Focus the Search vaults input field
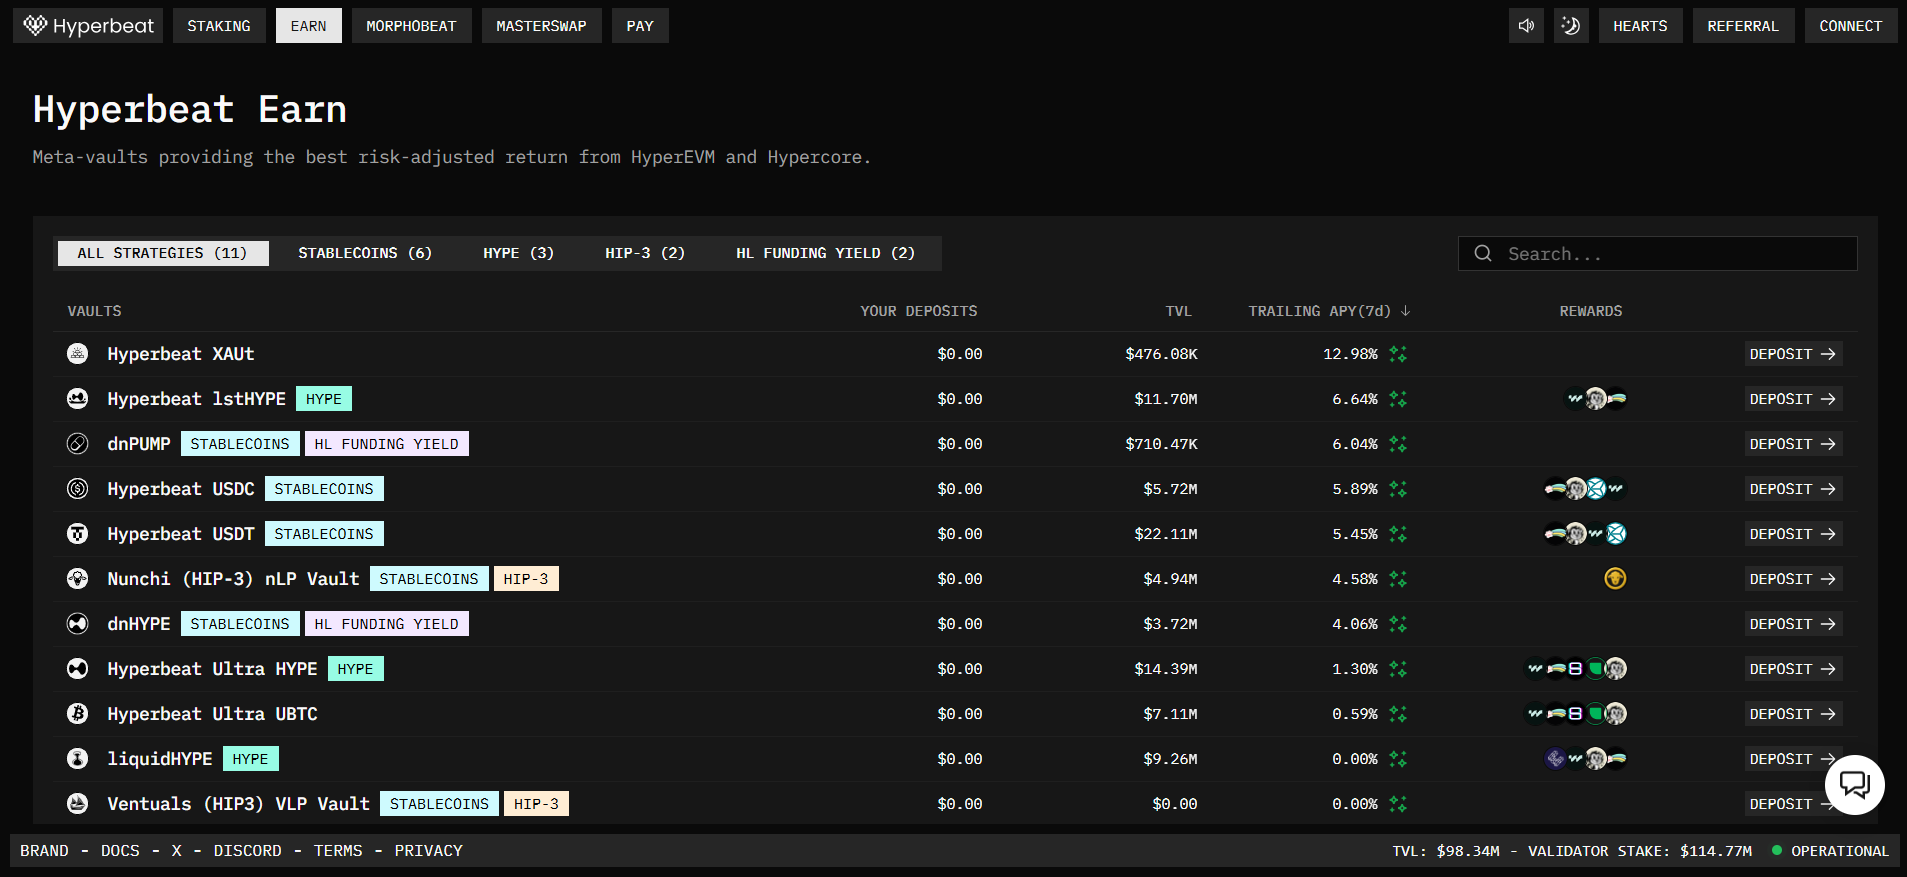Viewport: 1907px width, 877px height. pyautogui.click(x=1657, y=254)
